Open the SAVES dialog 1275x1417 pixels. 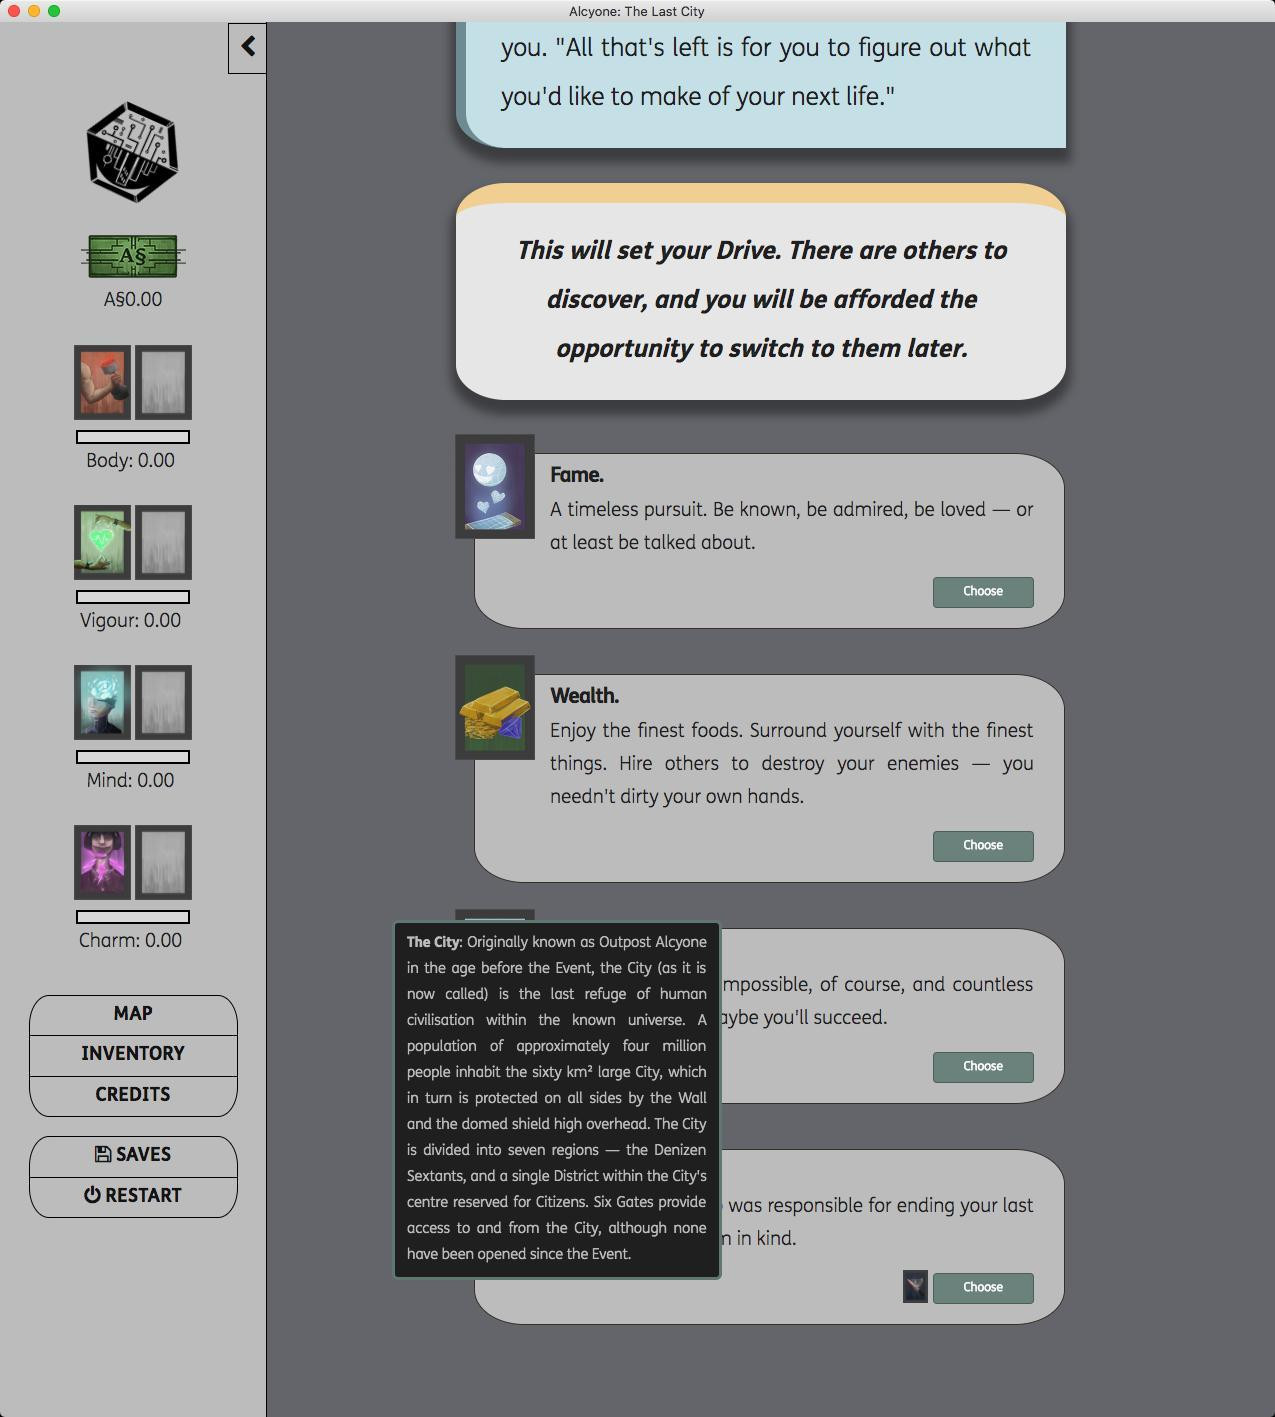point(133,1156)
